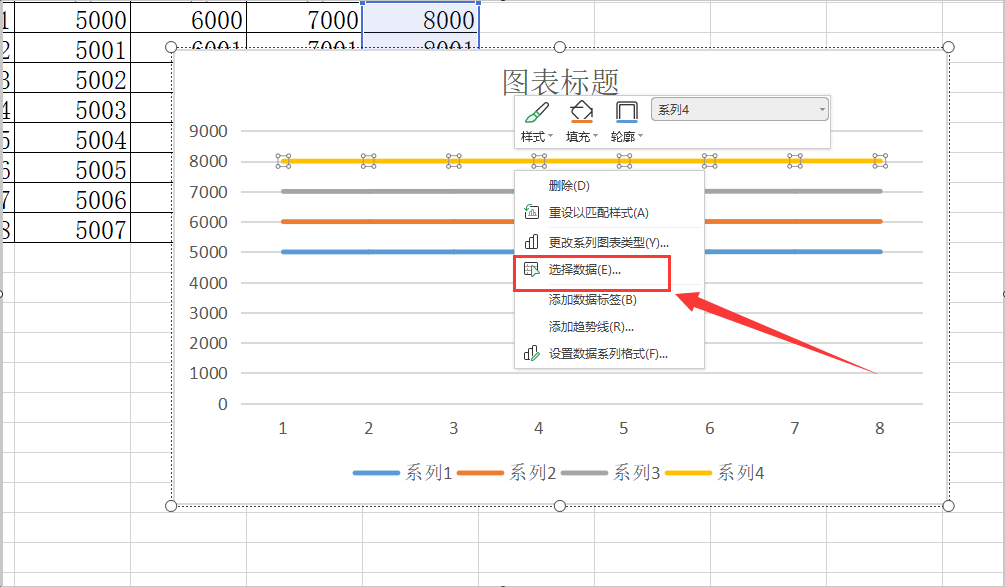The image size is (1005, 587).
Task: Click cell containing 5000
Action: tap(72, 20)
